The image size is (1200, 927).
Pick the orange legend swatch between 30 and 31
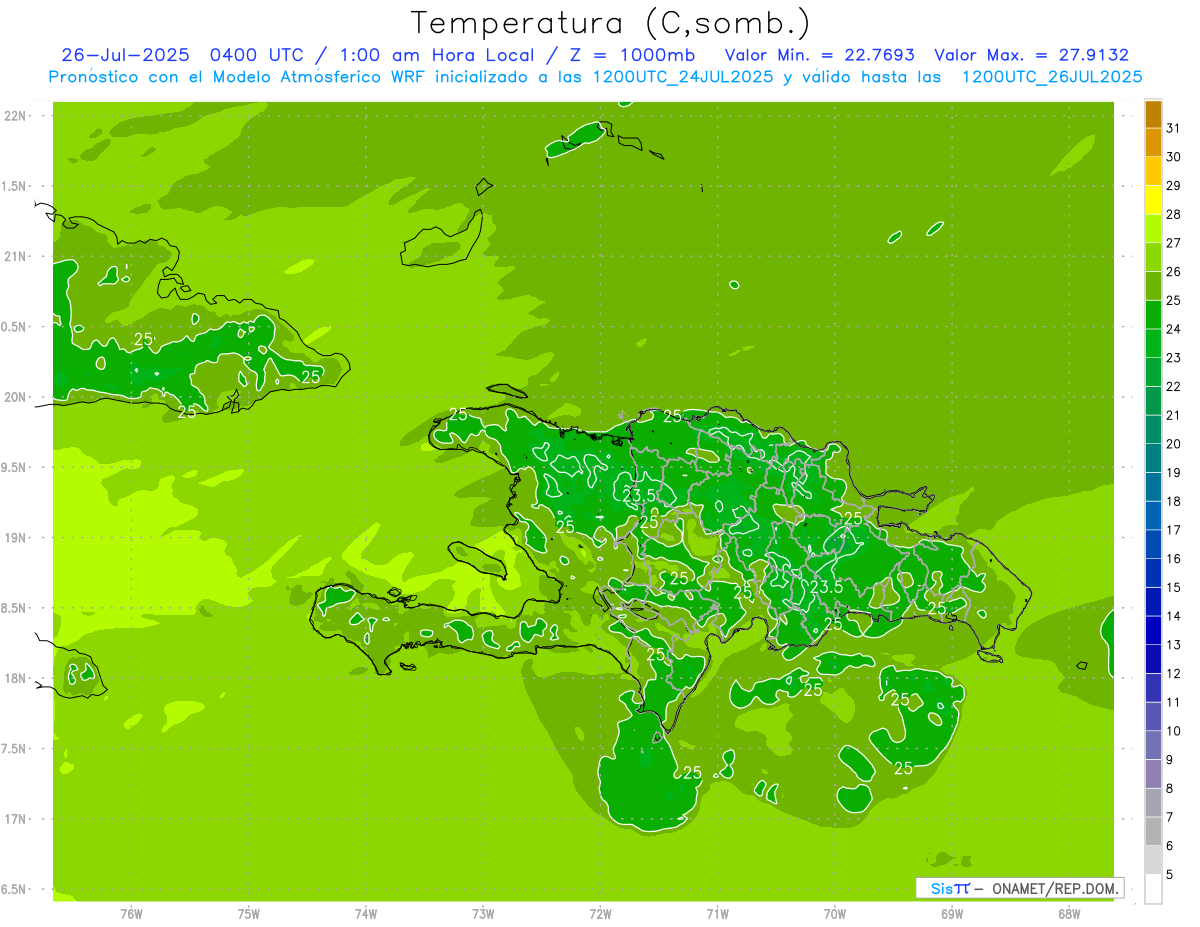(x=1153, y=143)
